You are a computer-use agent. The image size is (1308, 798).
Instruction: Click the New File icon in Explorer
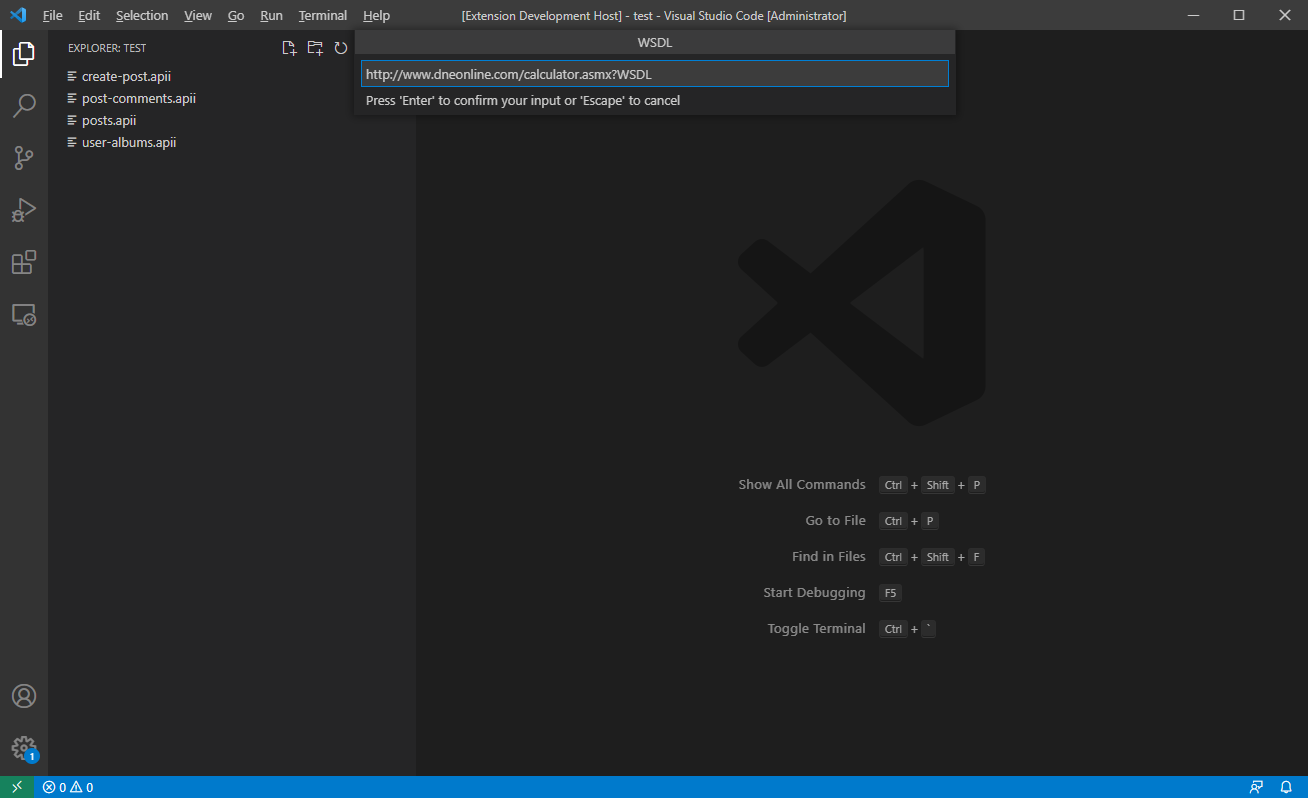point(289,48)
